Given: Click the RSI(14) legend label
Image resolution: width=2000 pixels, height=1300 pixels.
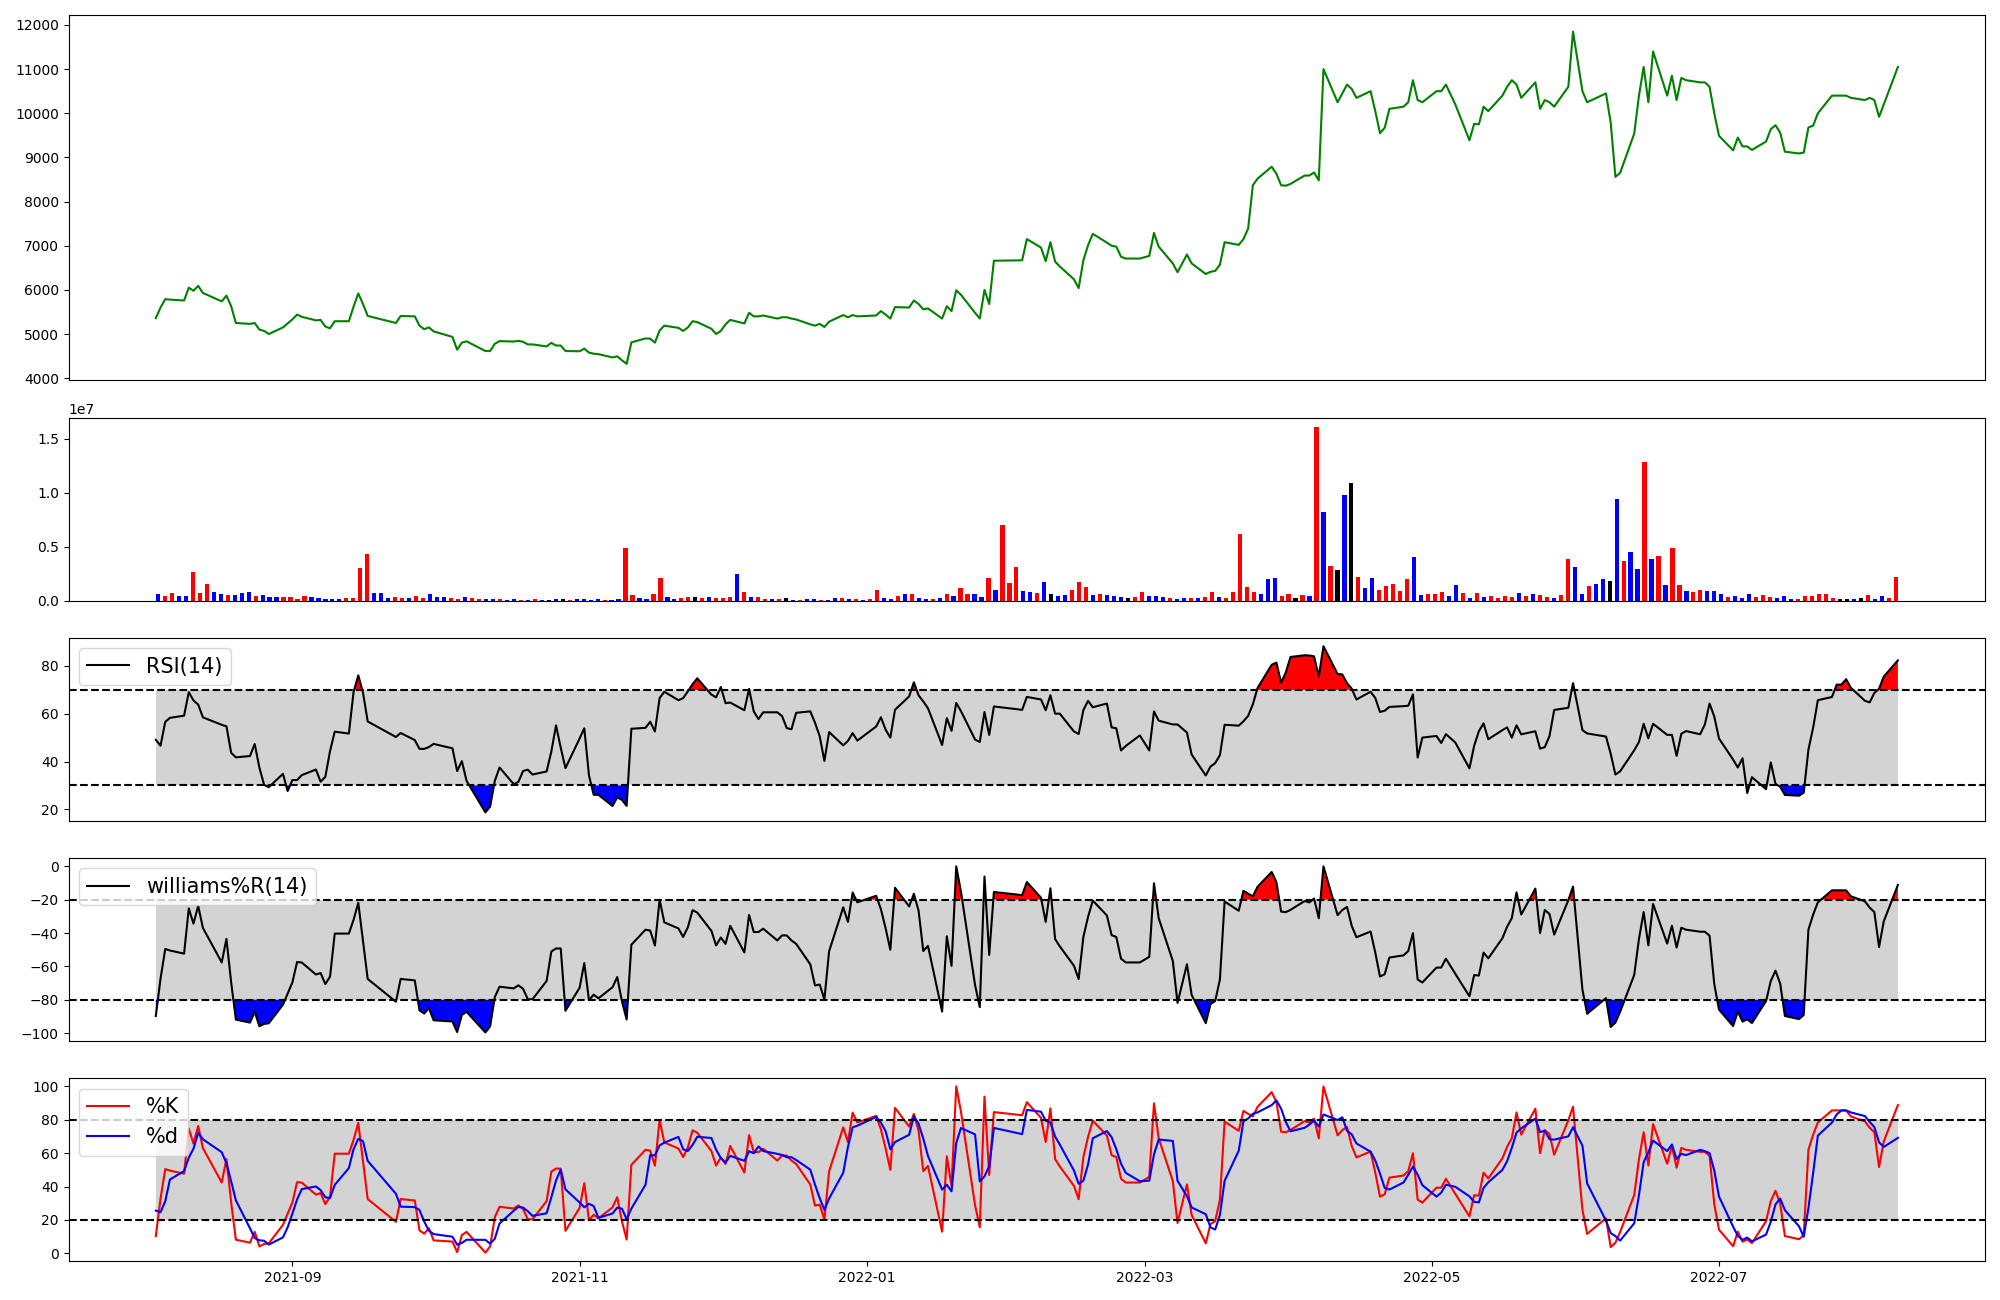Looking at the screenshot, I should (185, 666).
